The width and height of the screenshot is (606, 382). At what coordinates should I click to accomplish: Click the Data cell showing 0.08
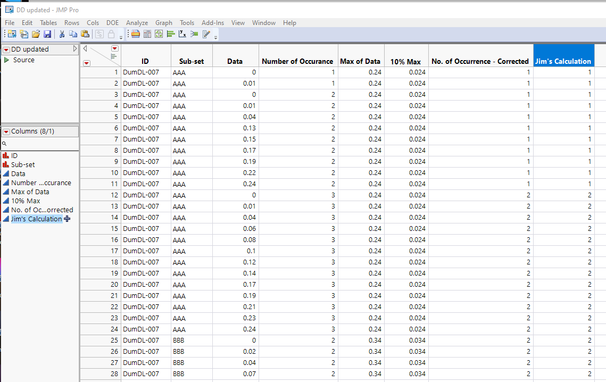(235, 240)
